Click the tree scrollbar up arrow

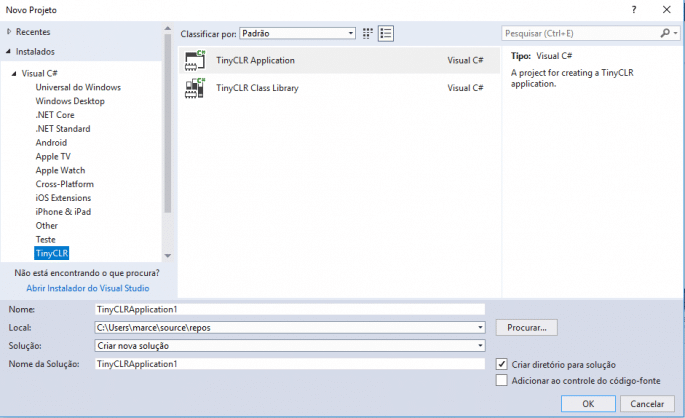[167, 28]
